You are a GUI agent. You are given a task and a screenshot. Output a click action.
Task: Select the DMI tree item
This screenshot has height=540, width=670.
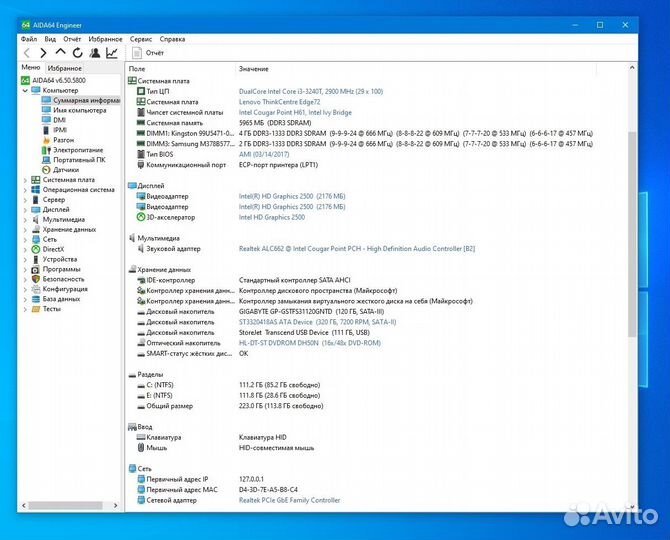coord(59,120)
